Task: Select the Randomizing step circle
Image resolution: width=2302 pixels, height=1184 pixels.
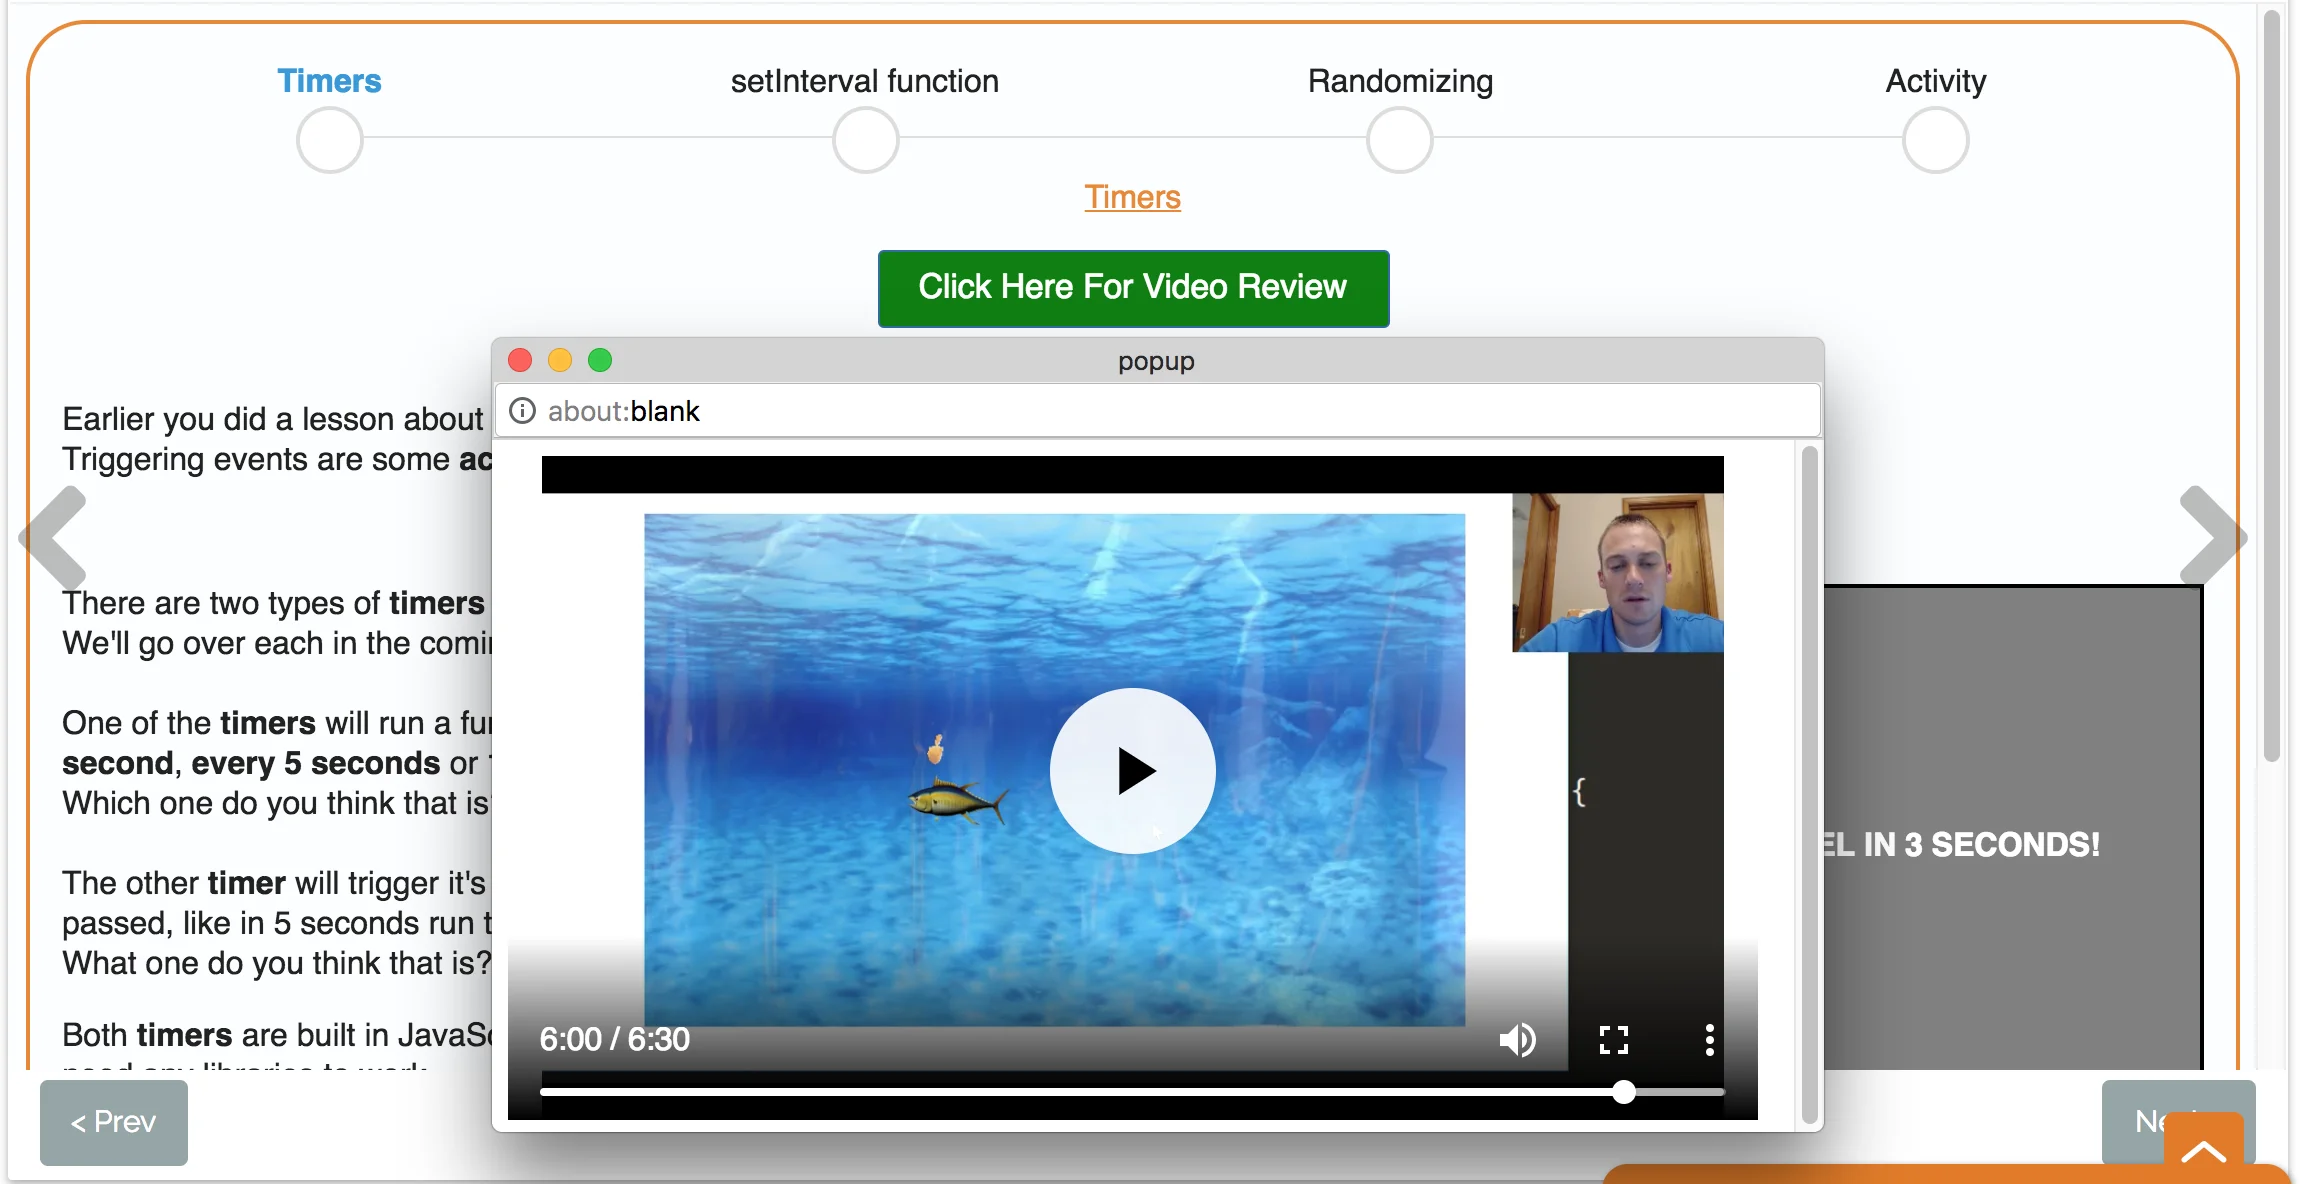Action: (1399, 140)
